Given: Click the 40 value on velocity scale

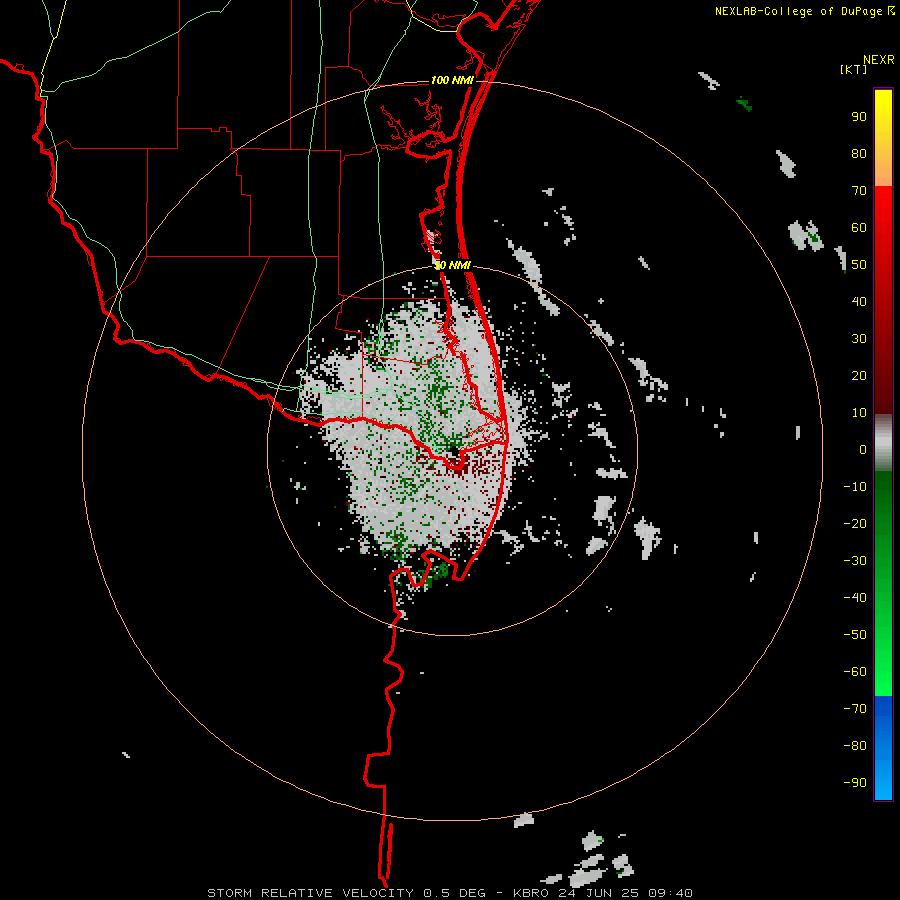Looking at the screenshot, I should click(859, 302).
